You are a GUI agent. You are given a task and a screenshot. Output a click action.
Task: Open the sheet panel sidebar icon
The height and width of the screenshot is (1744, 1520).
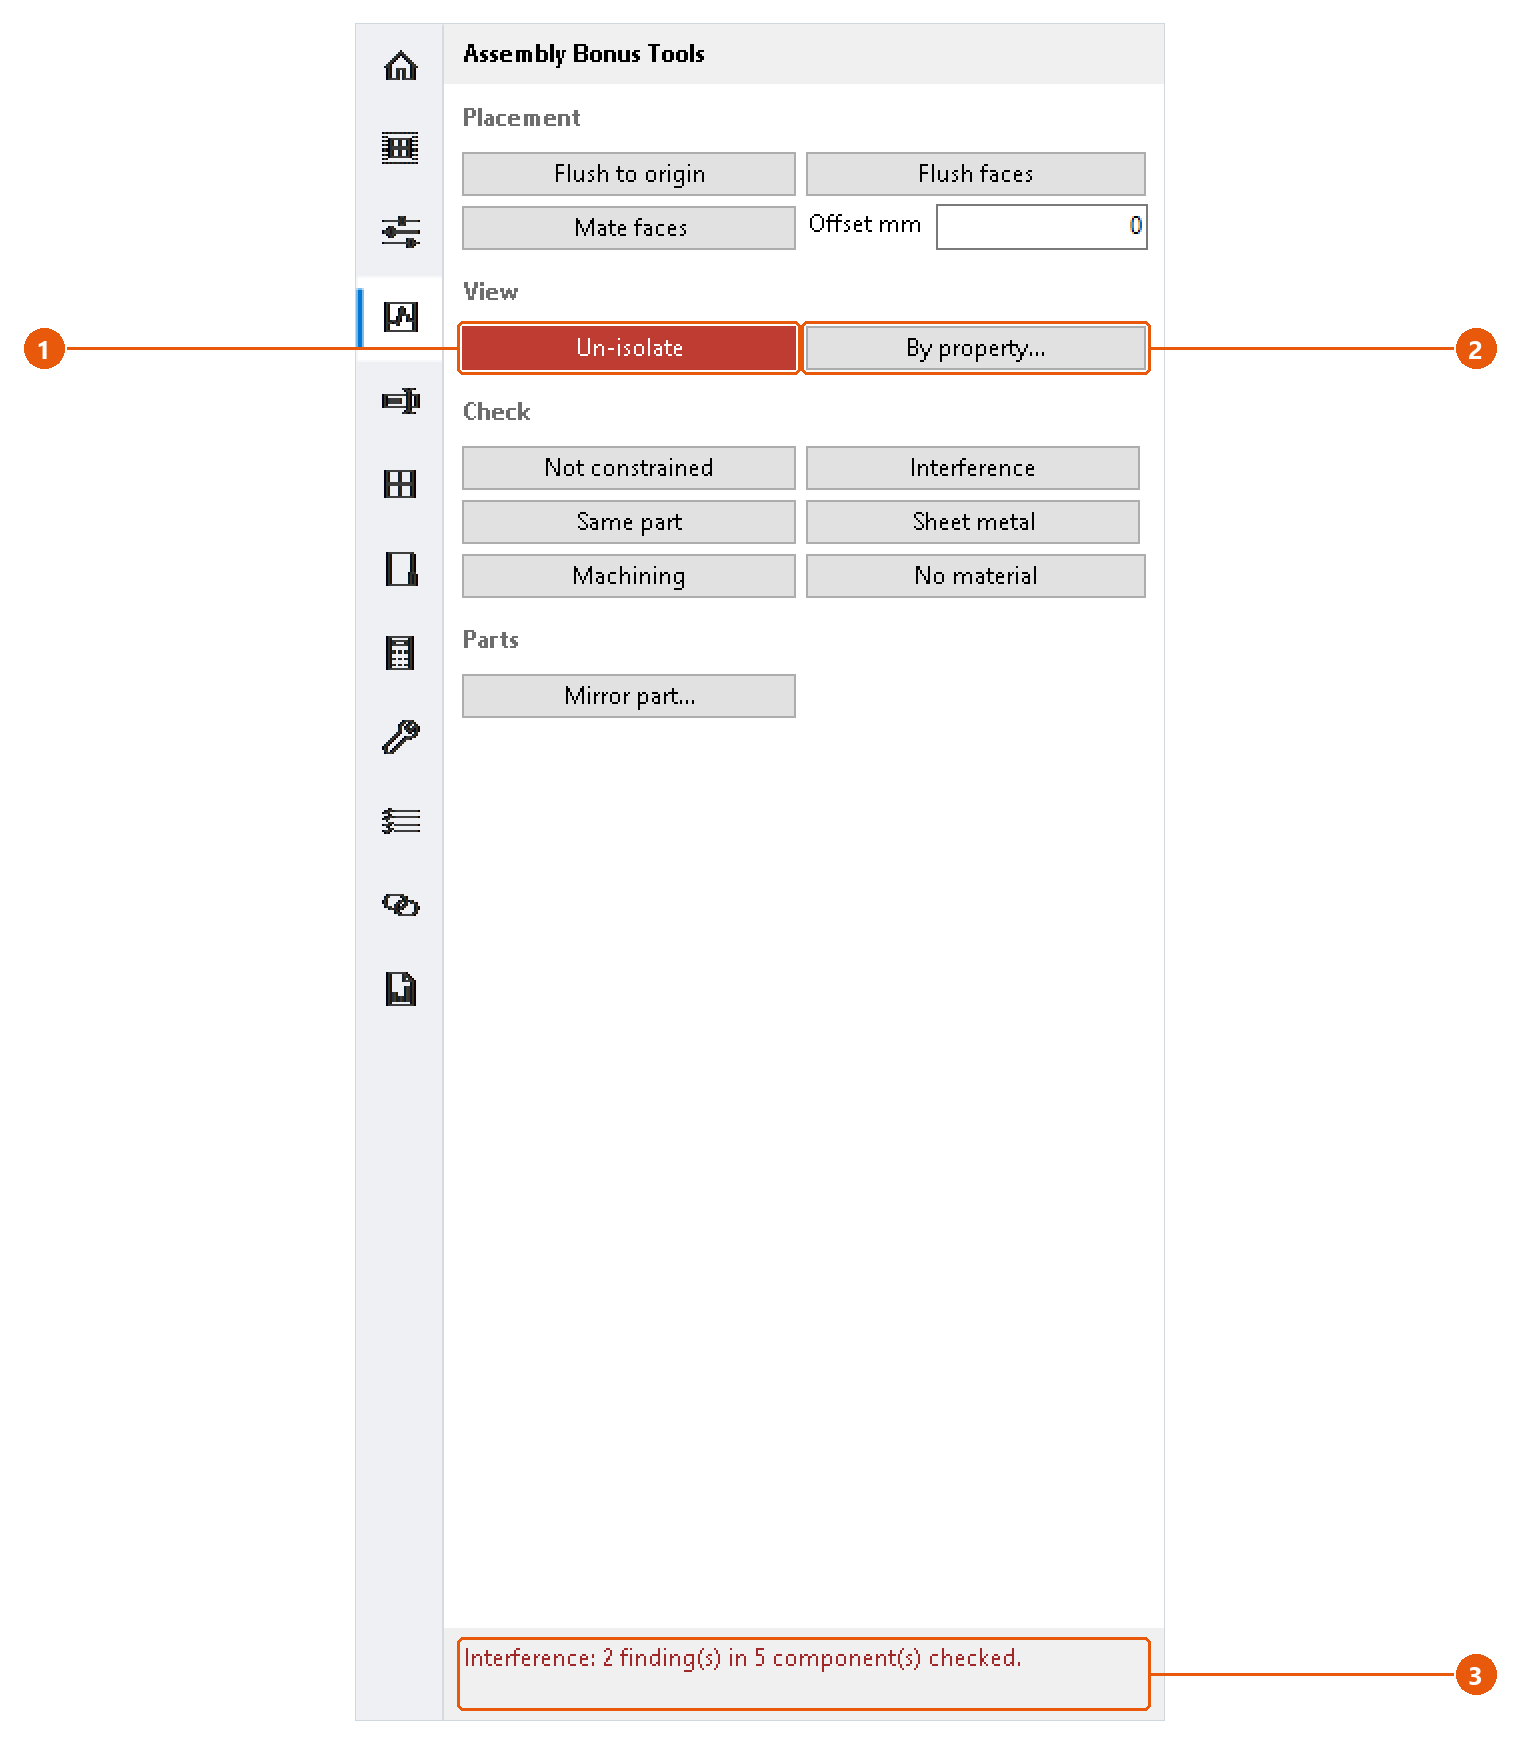click(x=400, y=569)
